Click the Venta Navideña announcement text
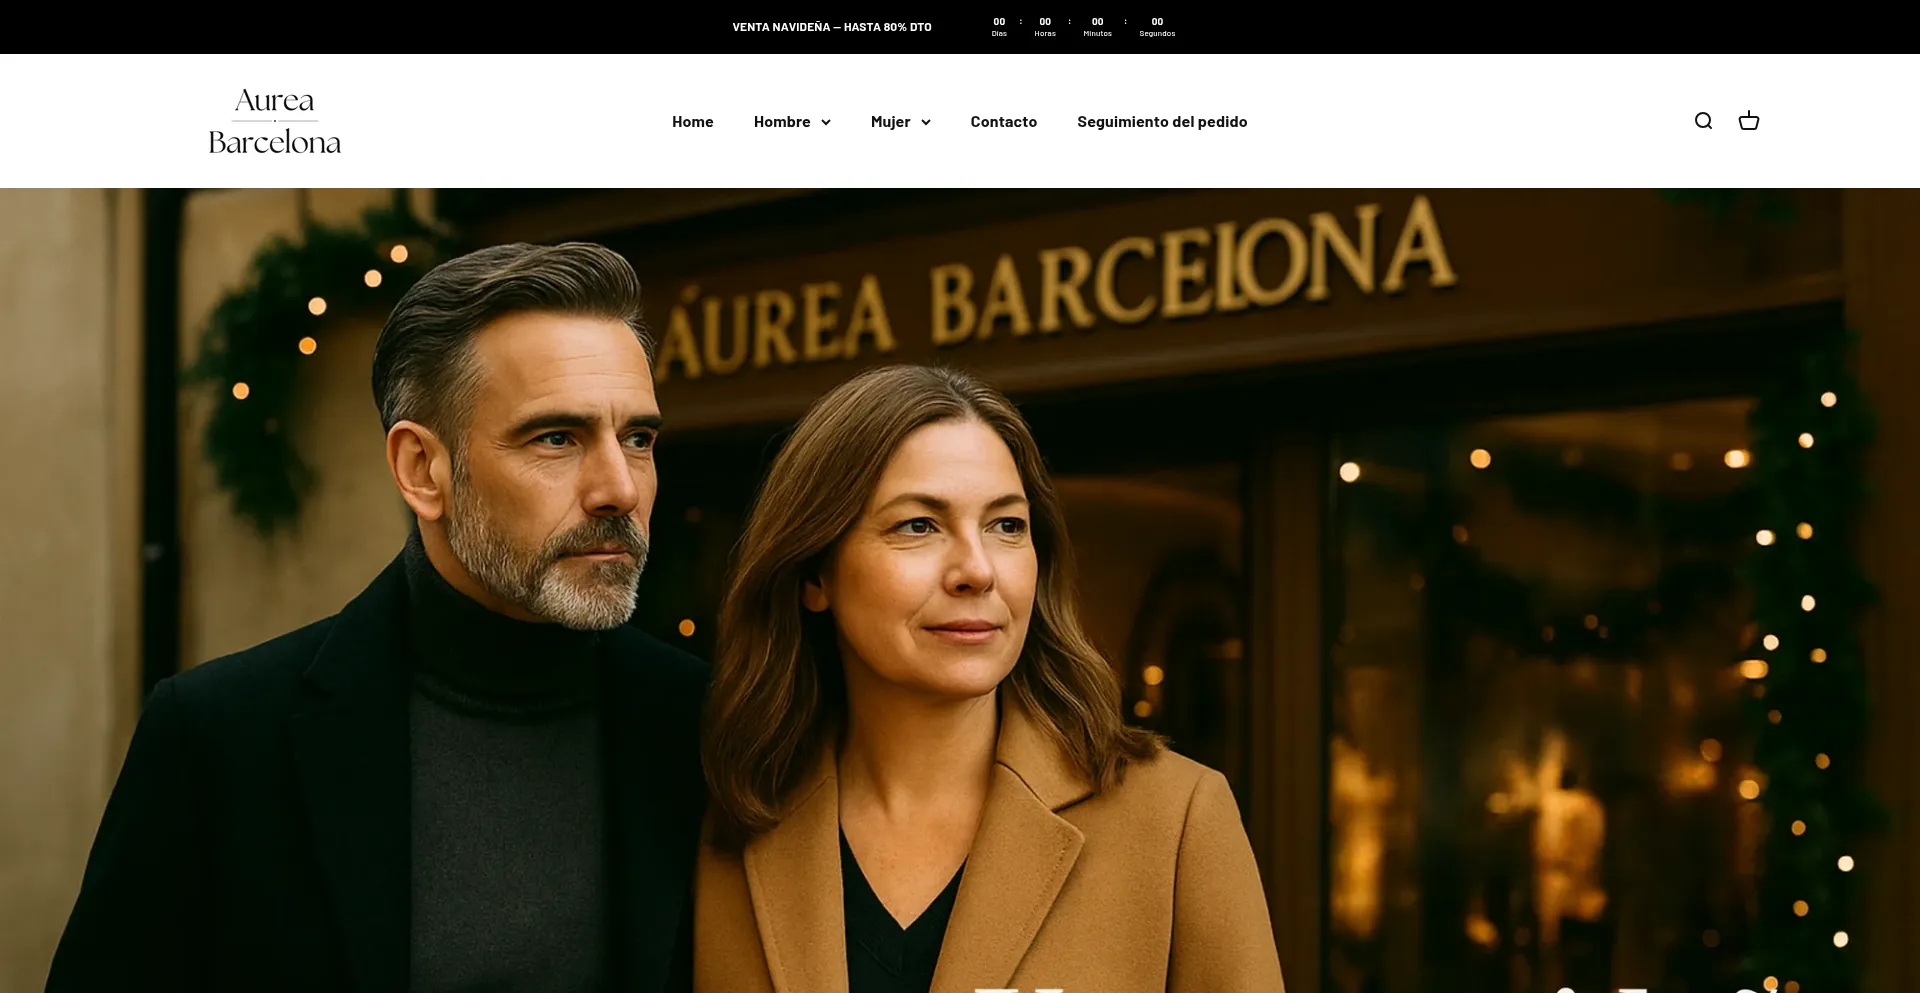The width and height of the screenshot is (1920, 993). pos(832,27)
